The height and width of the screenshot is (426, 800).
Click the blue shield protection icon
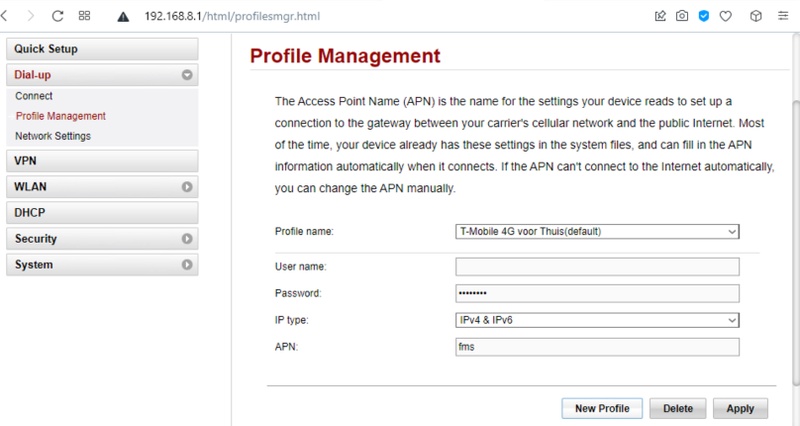(704, 16)
